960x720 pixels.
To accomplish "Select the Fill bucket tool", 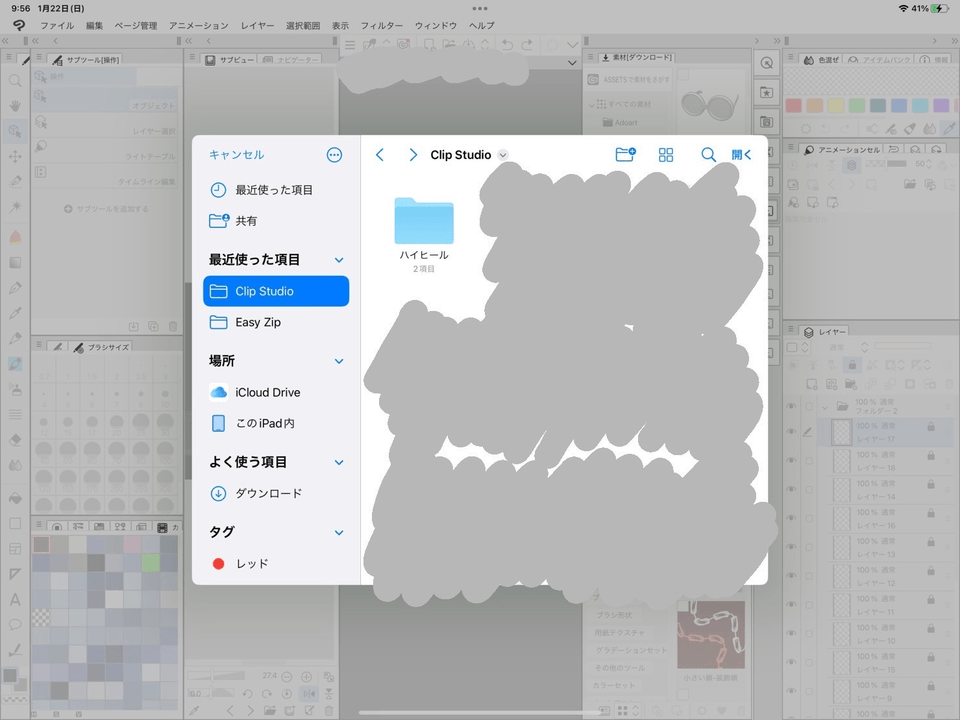I will (15, 498).
